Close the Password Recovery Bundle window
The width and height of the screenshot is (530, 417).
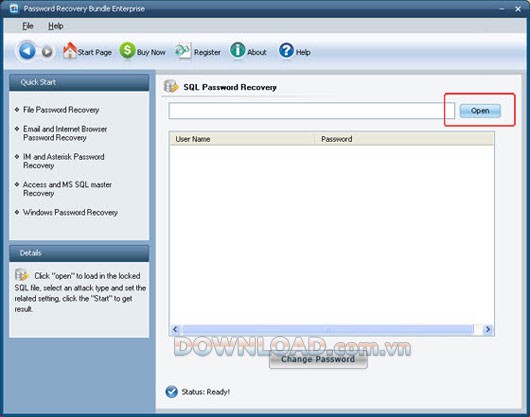click(518, 9)
